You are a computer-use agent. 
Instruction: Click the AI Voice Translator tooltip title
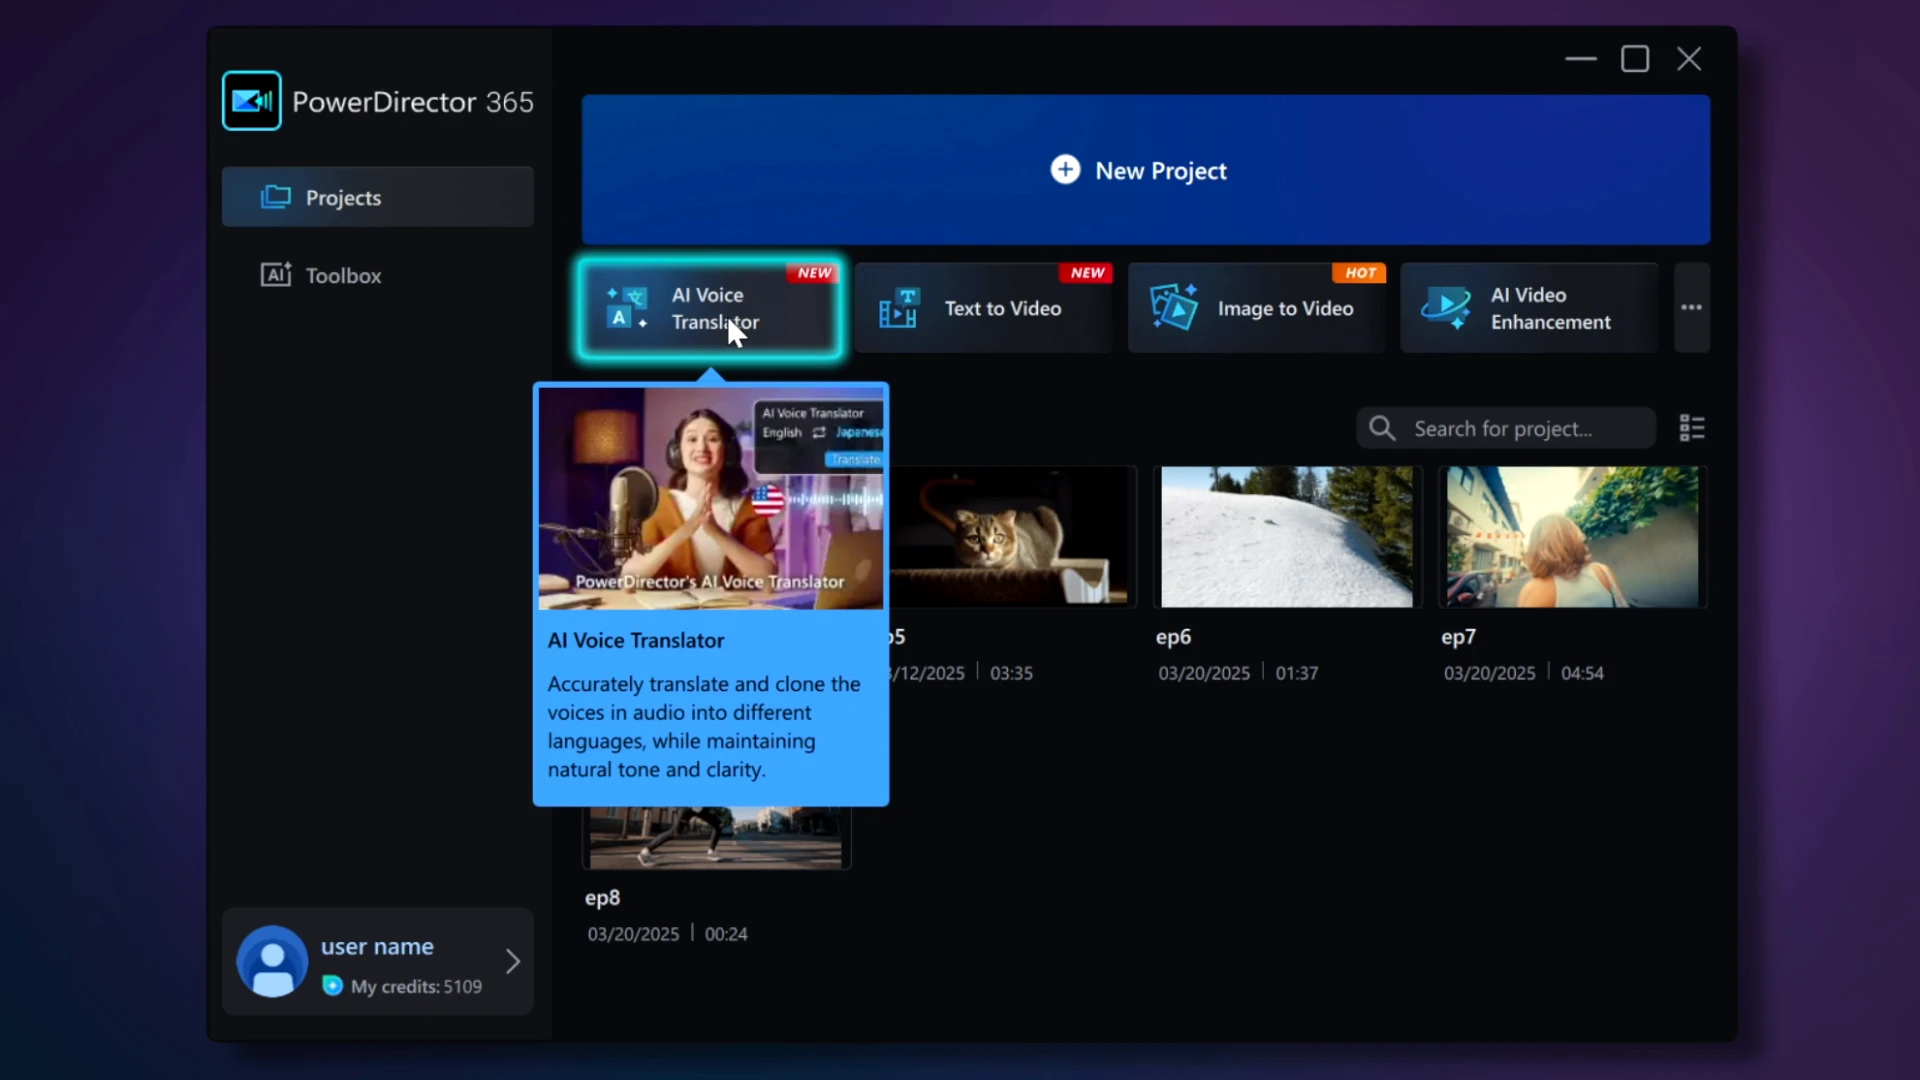(x=636, y=640)
